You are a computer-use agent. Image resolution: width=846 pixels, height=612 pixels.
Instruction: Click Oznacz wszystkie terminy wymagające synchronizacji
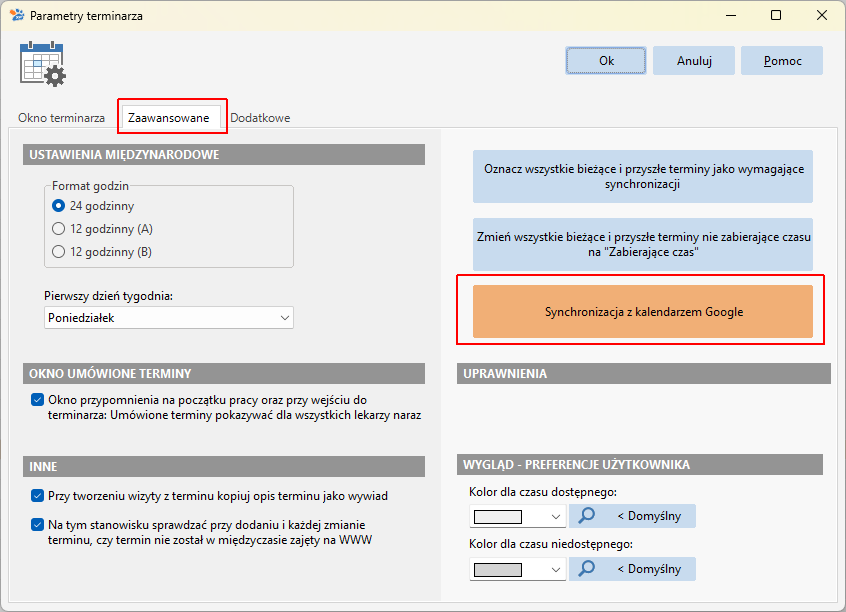[643, 176]
